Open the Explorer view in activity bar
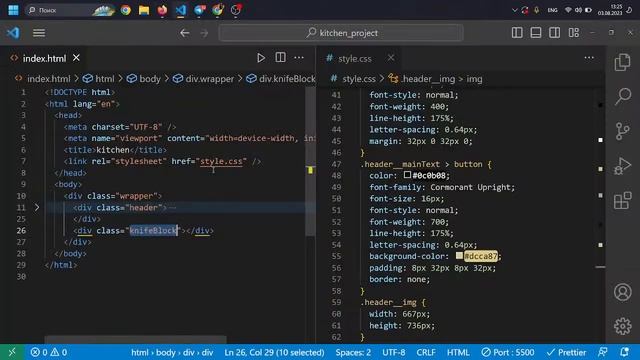This screenshot has height=360, width=640. pos(622,62)
